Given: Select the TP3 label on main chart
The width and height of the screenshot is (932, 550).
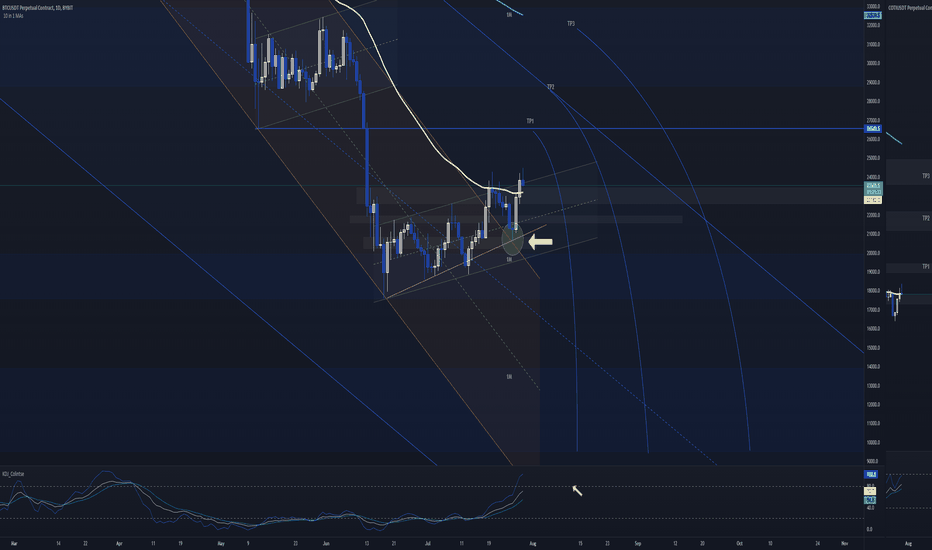Looking at the screenshot, I should point(571,24).
